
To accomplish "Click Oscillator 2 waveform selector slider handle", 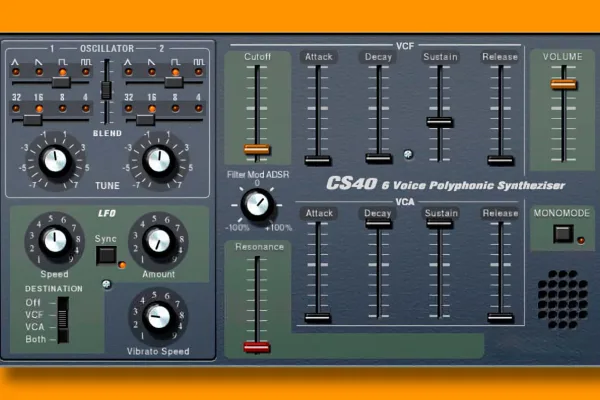I will point(174,82).
